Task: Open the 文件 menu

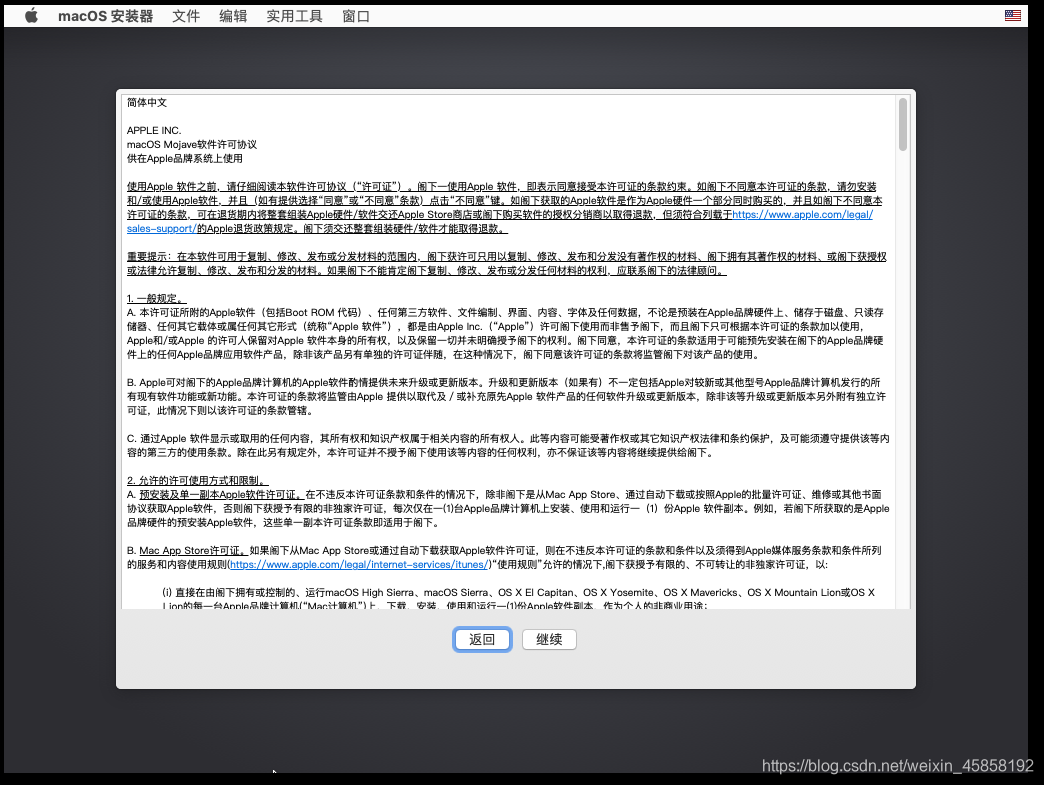Action: [x=186, y=16]
